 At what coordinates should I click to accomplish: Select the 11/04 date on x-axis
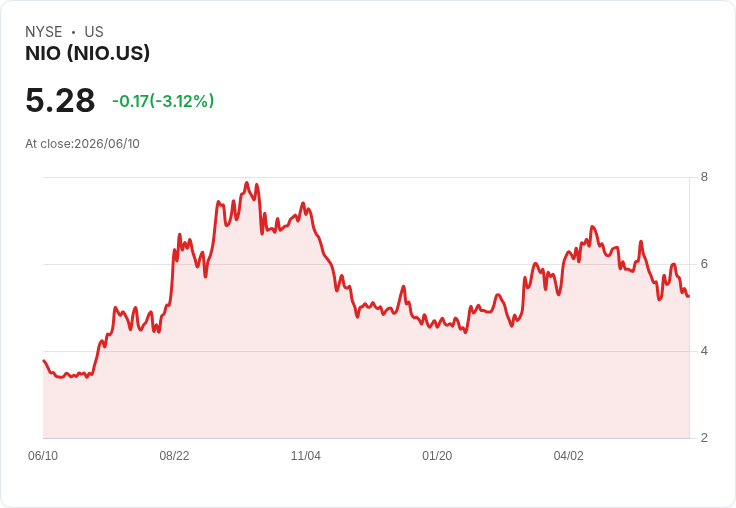click(x=306, y=455)
